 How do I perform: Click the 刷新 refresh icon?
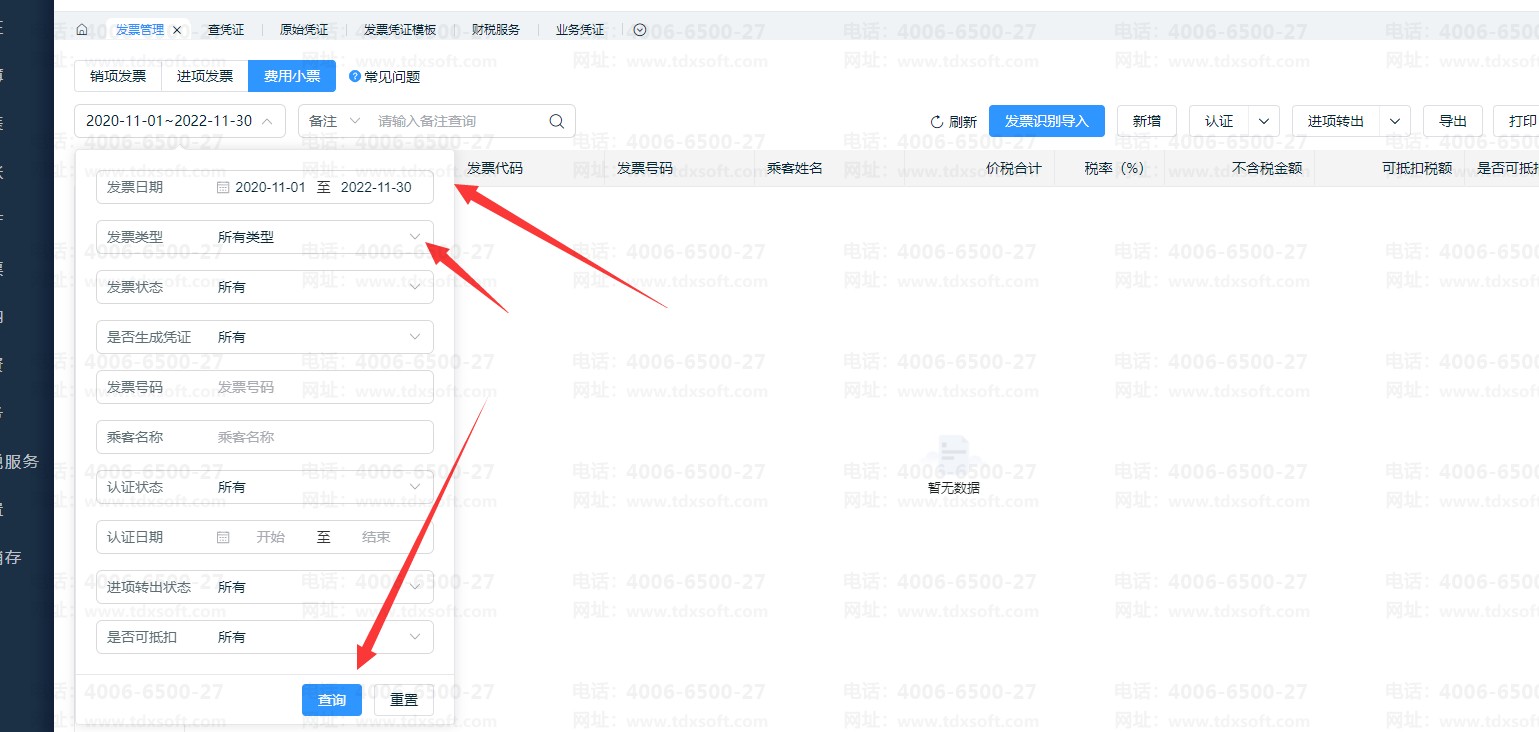pyautogui.click(x=937, y=122)
